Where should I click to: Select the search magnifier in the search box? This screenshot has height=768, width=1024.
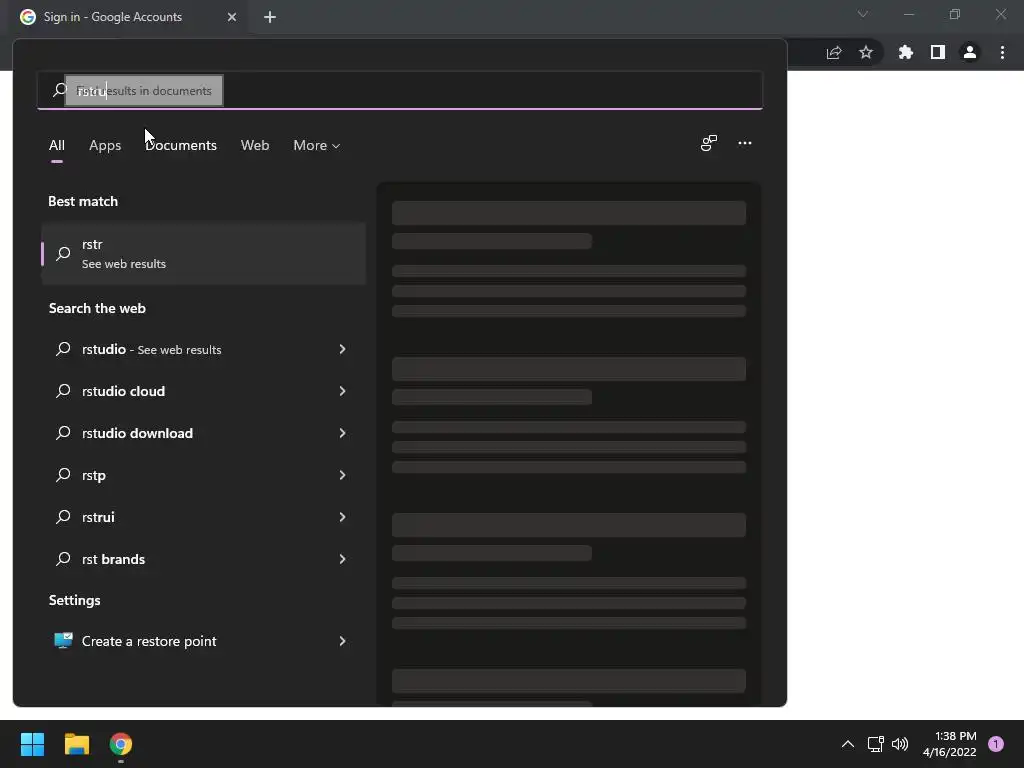(59, 90)
